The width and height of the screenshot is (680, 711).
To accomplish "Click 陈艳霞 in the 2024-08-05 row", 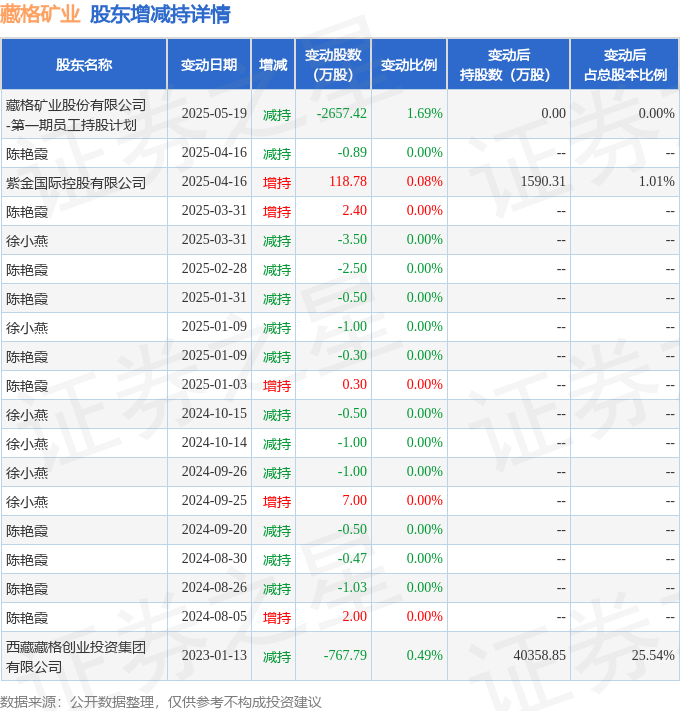I will [27, 618].
